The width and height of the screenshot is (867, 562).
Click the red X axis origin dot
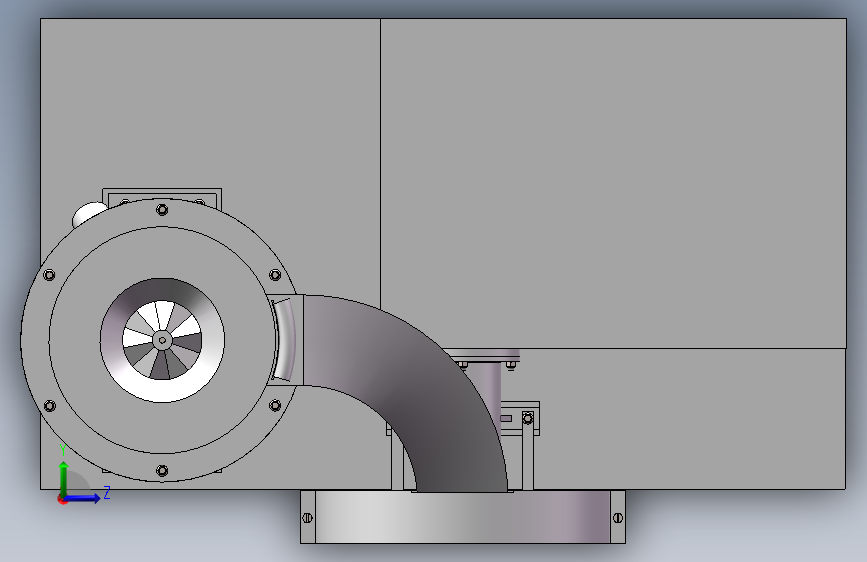(62, 499)
